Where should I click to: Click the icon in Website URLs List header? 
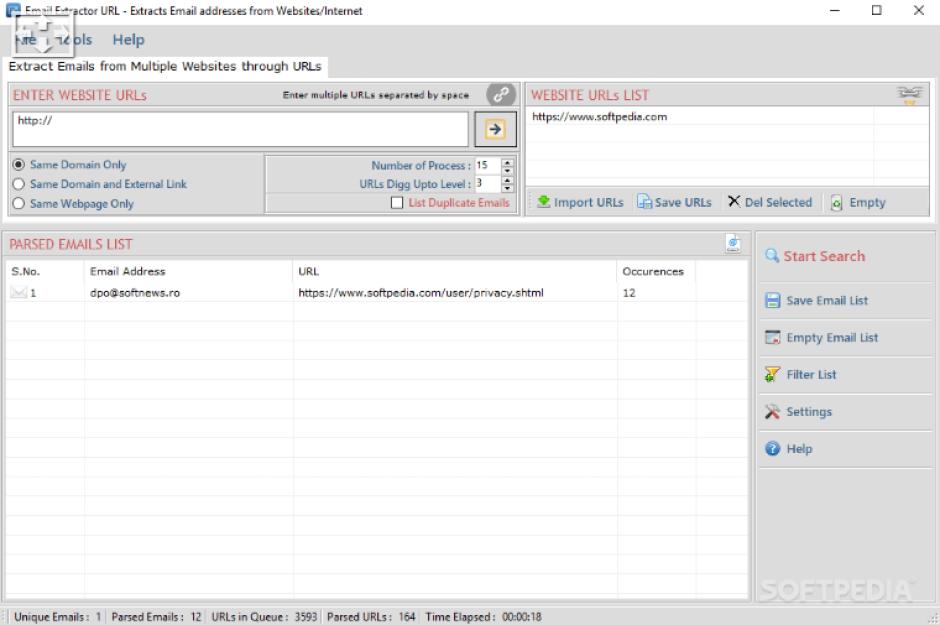coord(909,95)
